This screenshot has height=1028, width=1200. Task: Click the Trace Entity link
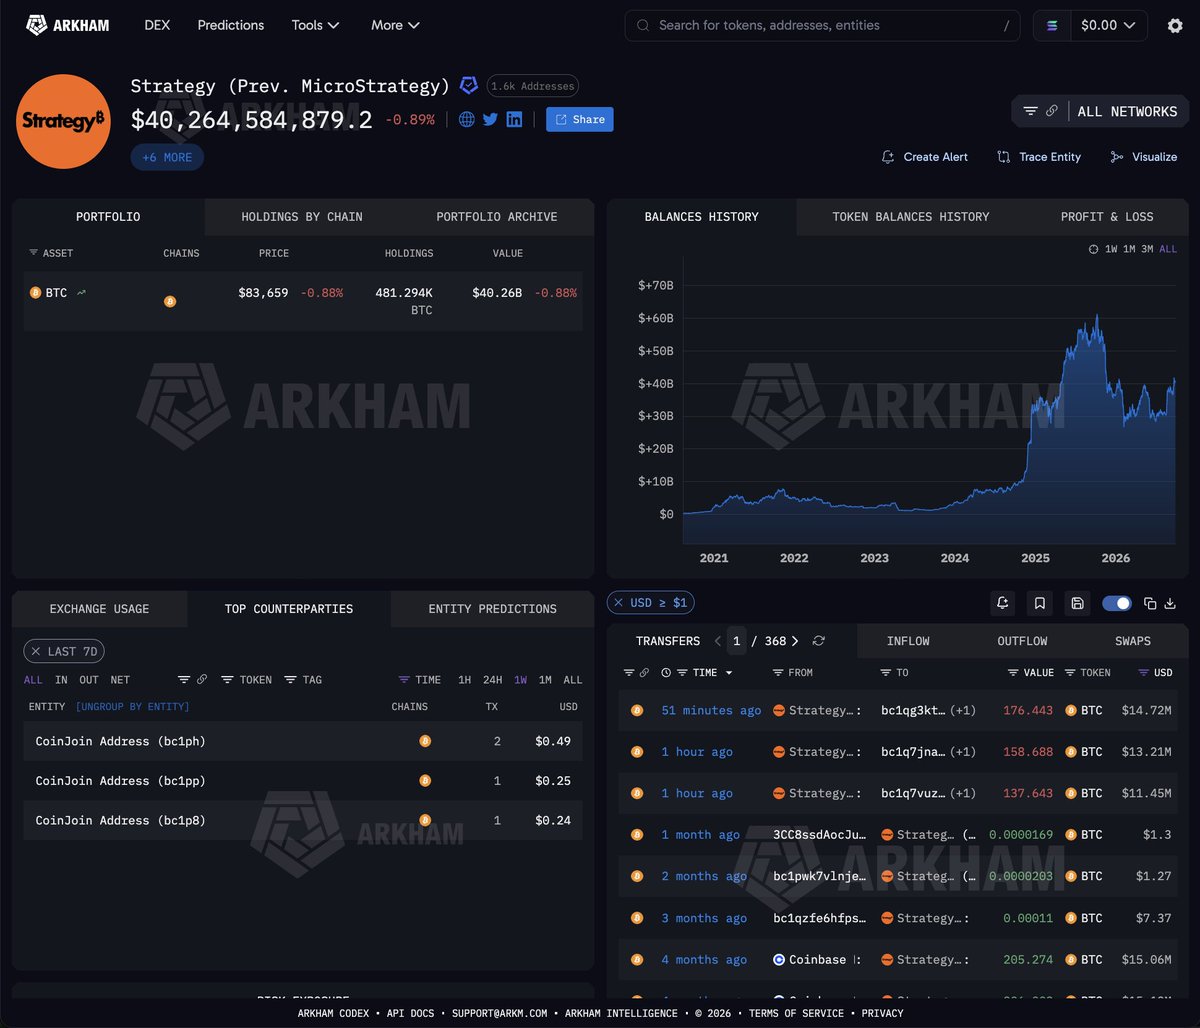pyautogui.click(x=1039, y=157)
